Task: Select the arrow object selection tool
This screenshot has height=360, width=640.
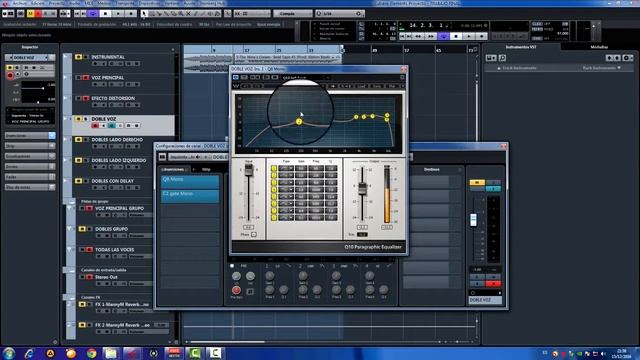Action: coord(144,13)
